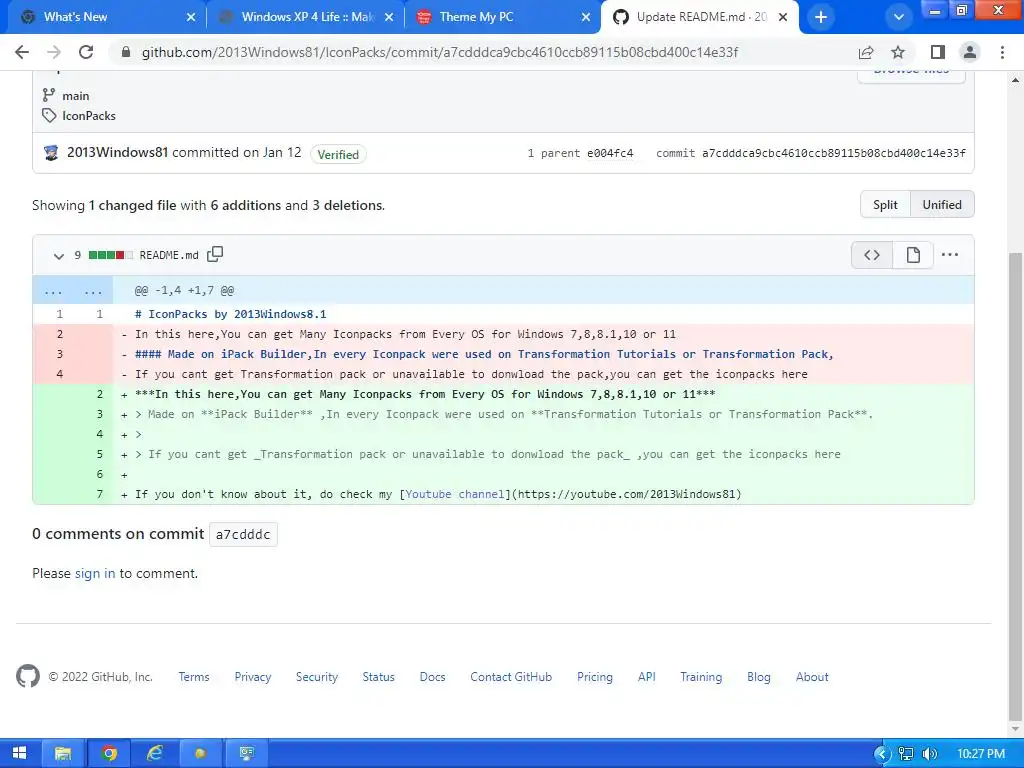Switch diff view to Unified
Image resolution: width=1024 pixels, height=768 pixels.
click(x=942, y=204)
